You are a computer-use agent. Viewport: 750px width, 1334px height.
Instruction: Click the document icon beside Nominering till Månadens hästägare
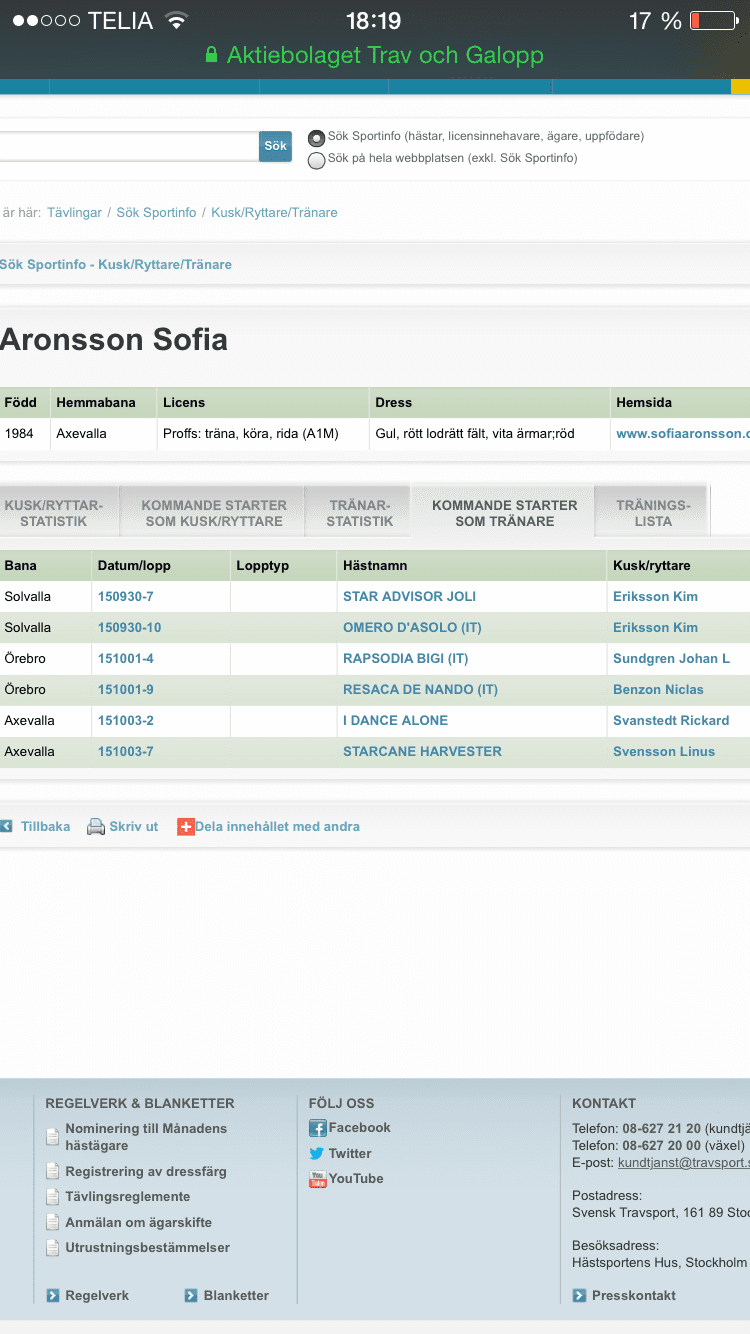53,1137
